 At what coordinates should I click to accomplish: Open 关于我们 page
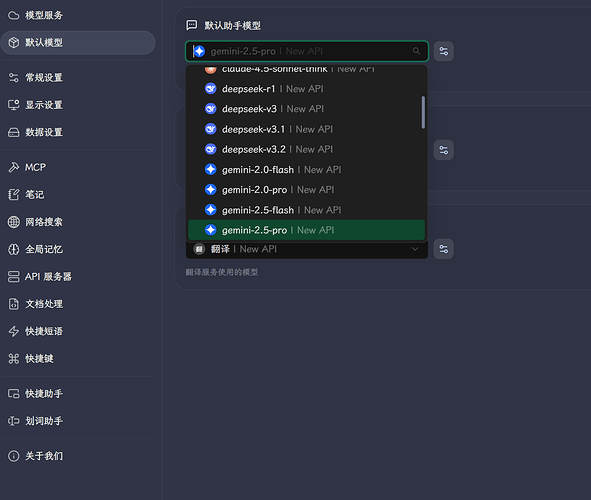78,456
